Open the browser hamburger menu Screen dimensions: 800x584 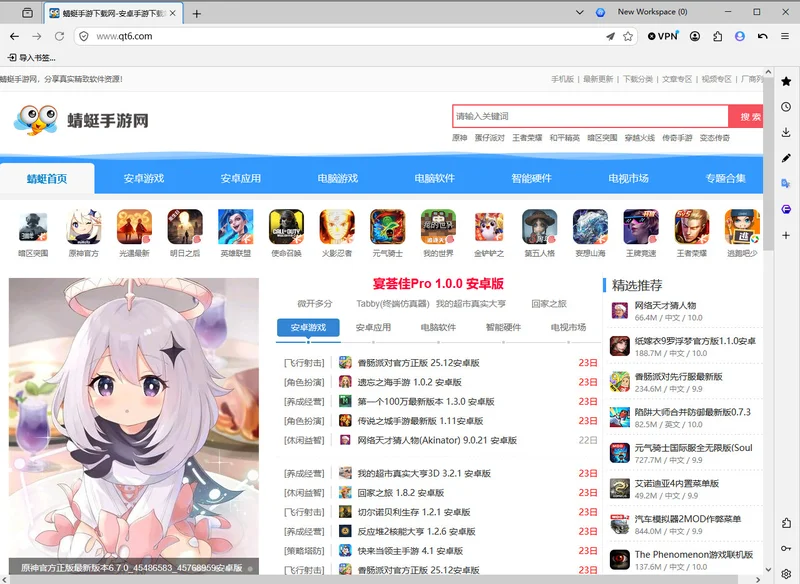785,36
